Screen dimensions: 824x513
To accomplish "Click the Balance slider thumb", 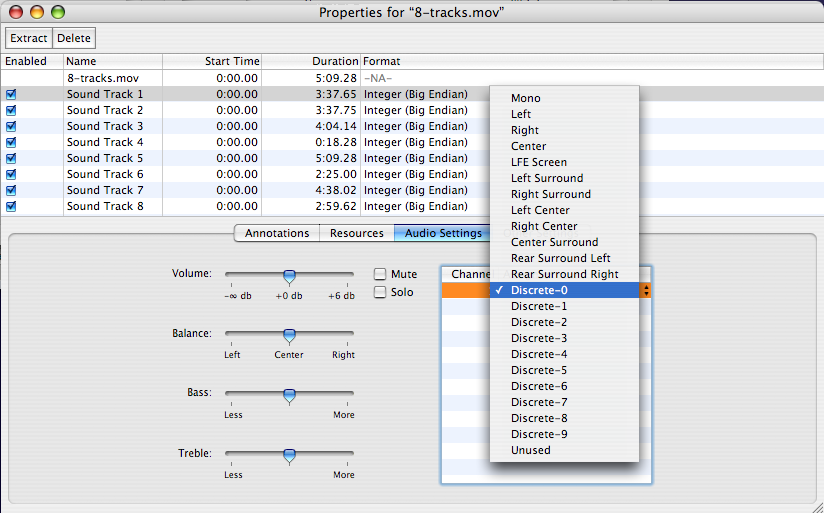I will (x=289, y=337).
